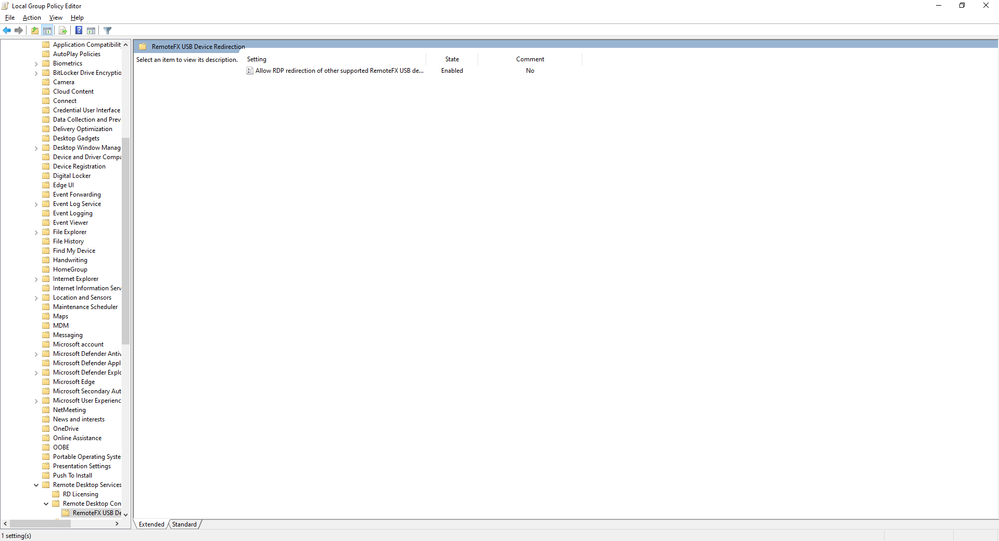Select Delivery Optimization tree item

[82, 129]
